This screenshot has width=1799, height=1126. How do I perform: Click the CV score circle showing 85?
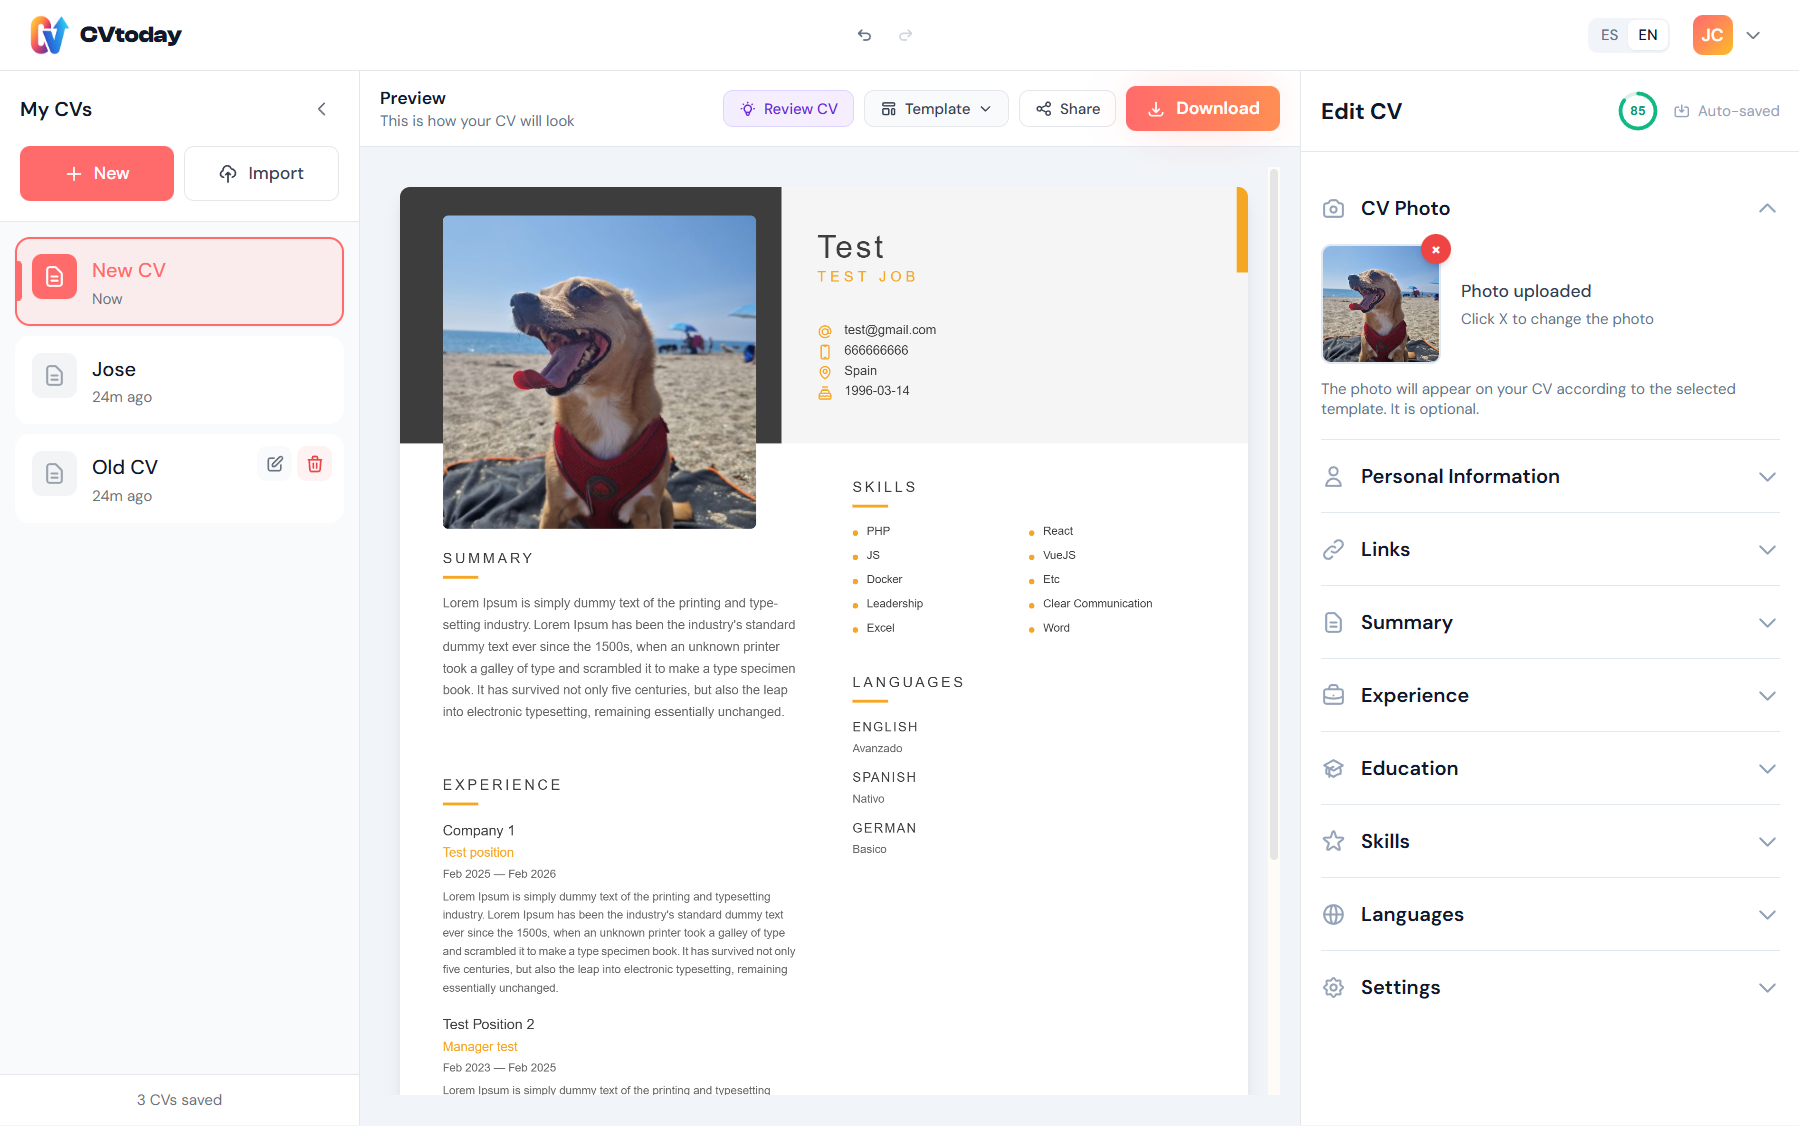click(1637, 111)
